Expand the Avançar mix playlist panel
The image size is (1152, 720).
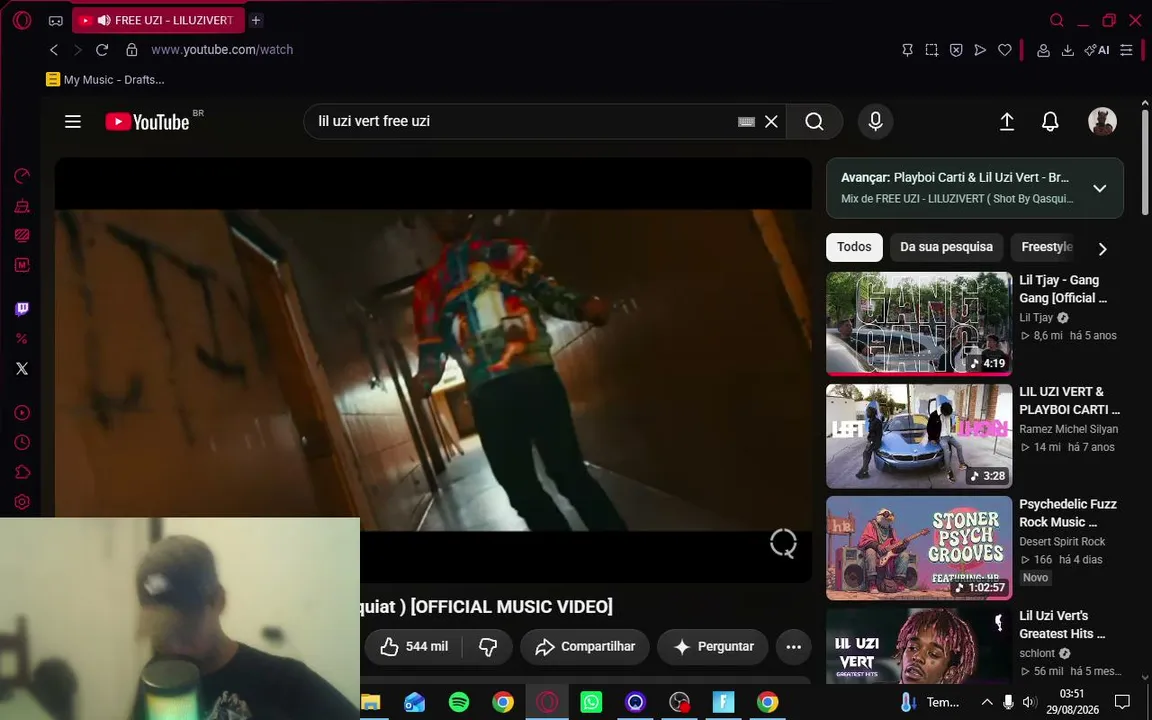1099,188
